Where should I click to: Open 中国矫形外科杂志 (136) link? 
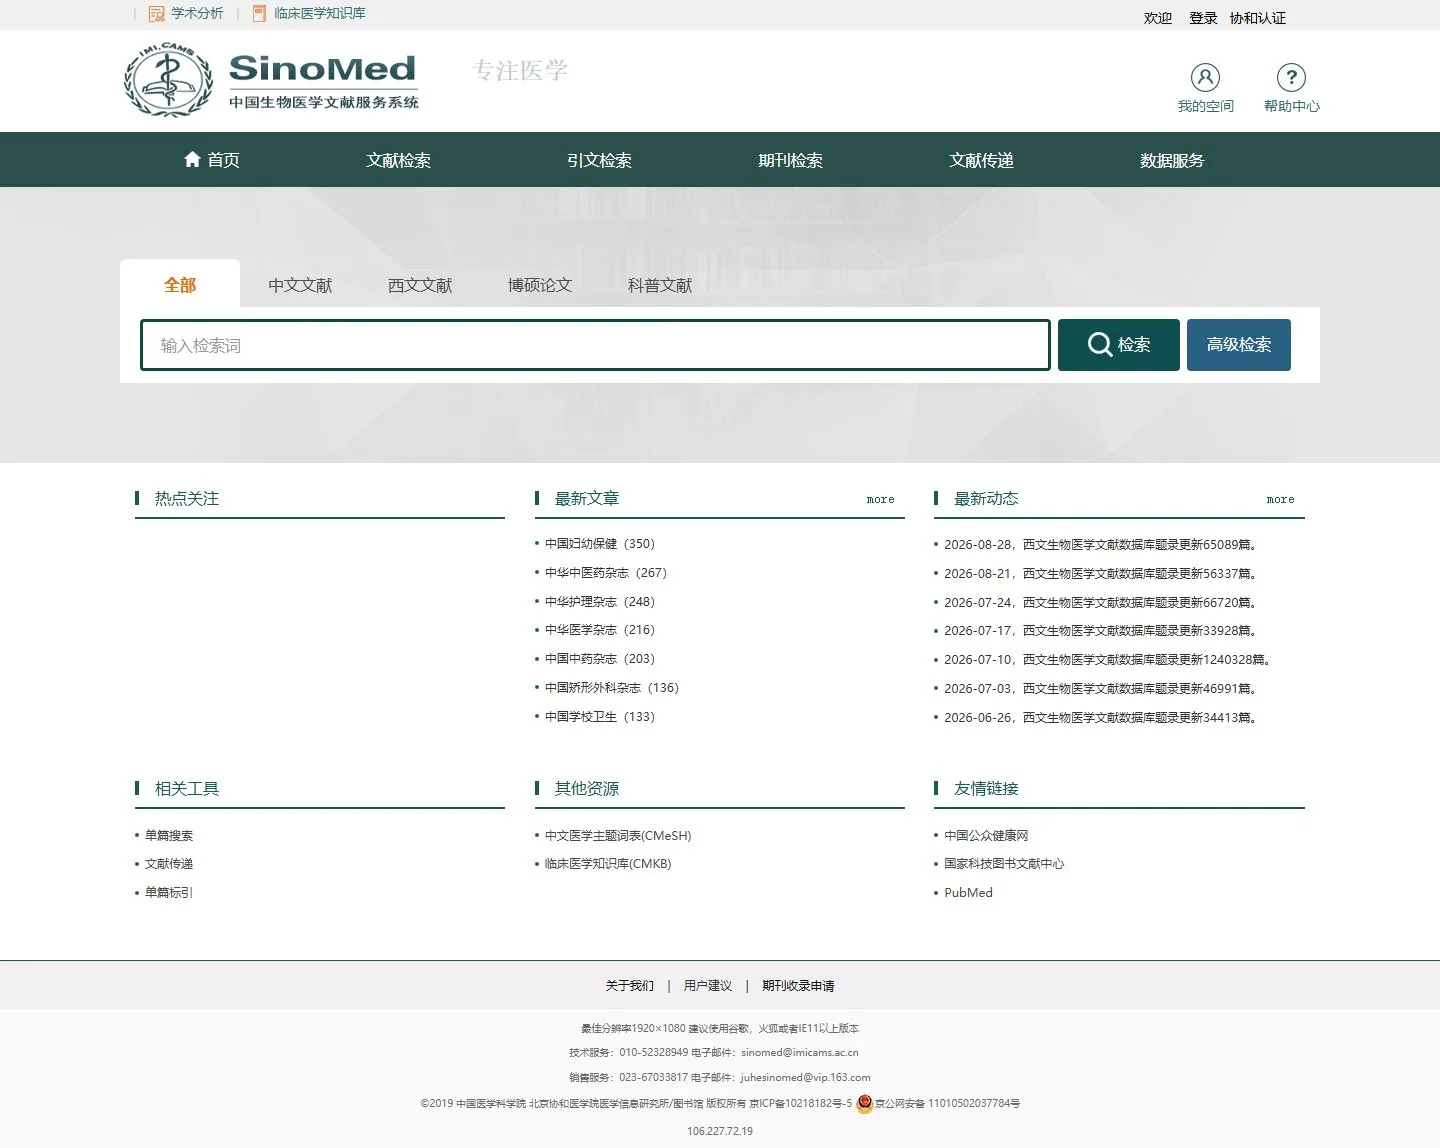coord(612,688)
